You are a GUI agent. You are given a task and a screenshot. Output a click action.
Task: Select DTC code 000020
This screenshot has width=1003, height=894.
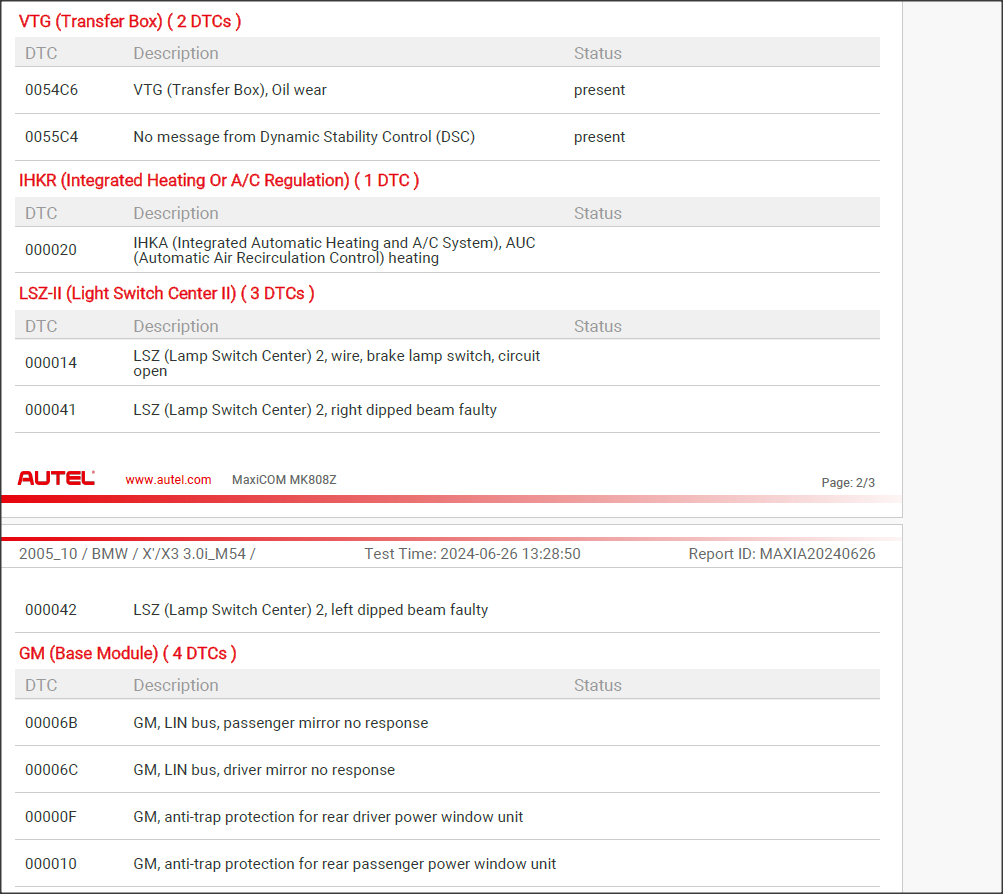51,250
